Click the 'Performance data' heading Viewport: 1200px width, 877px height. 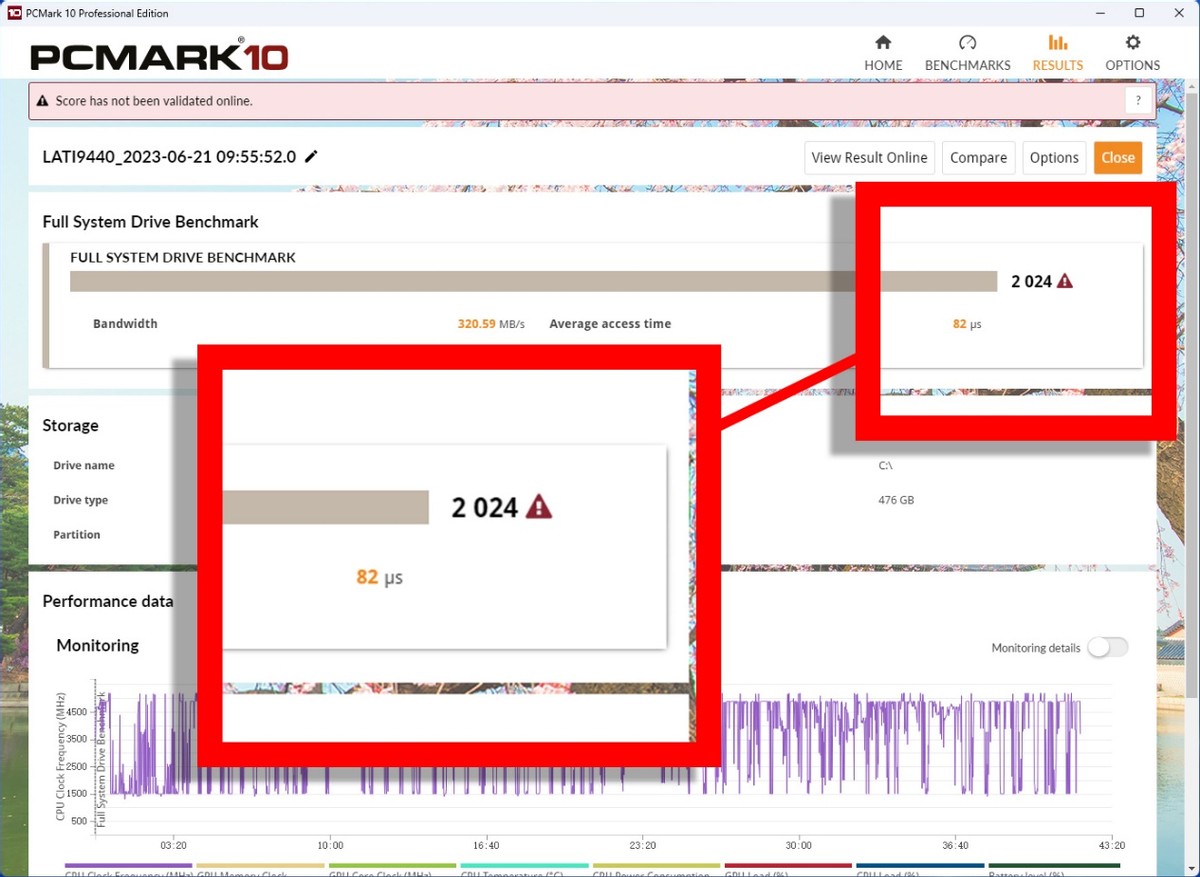[107, 601]
